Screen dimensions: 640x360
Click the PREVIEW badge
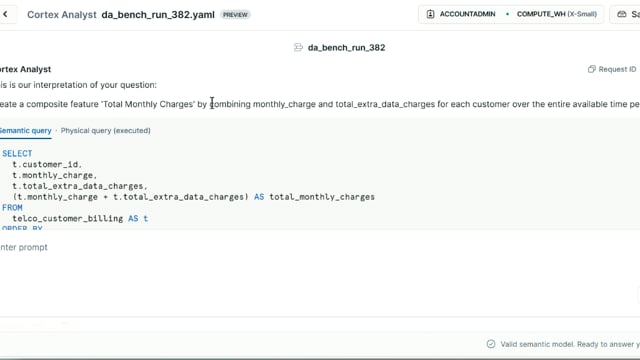click(x=235, y=15)
